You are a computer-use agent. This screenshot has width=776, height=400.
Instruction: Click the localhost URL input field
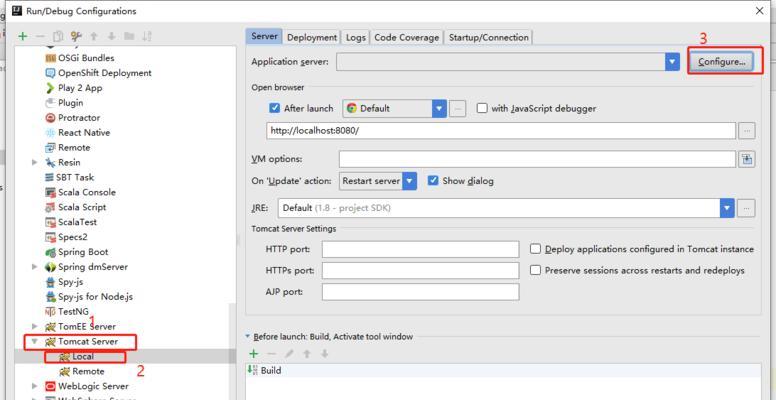pyautogui.click(x=501, y=131)
